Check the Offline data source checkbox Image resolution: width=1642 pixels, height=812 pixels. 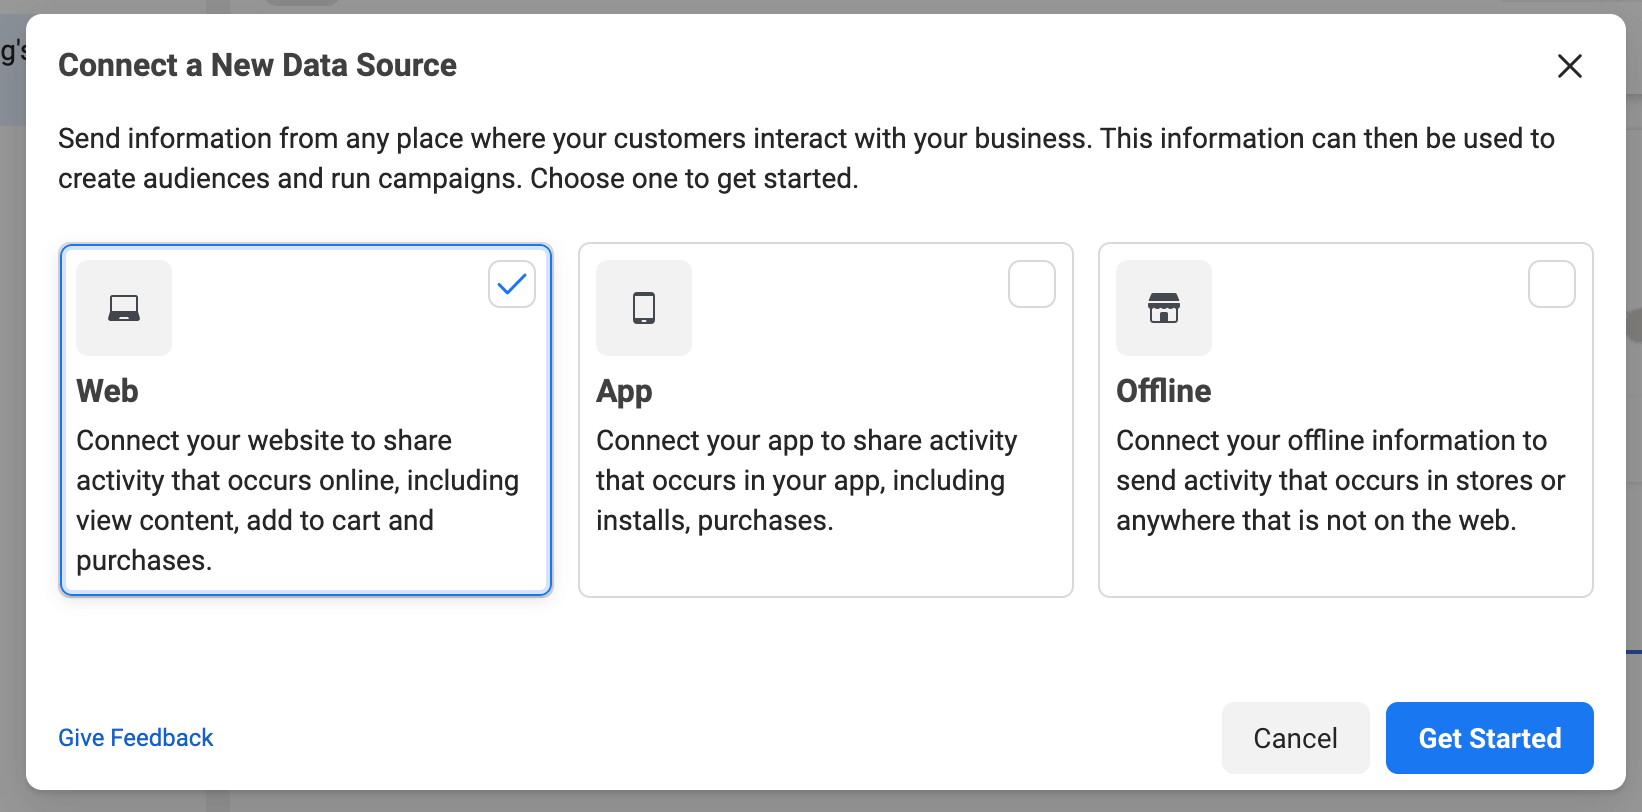click(1552, 284)
